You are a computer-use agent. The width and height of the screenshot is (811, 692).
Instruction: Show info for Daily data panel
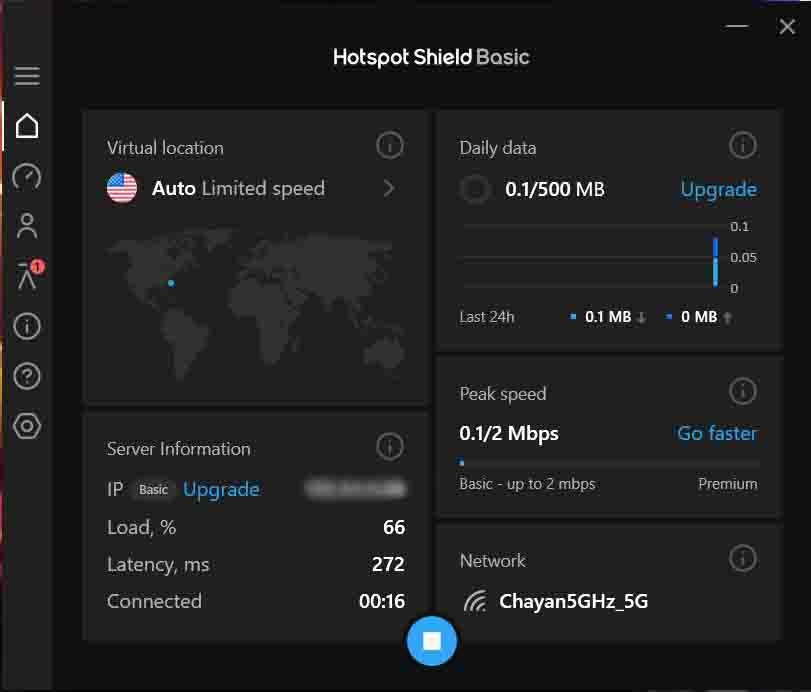(743, 145)
